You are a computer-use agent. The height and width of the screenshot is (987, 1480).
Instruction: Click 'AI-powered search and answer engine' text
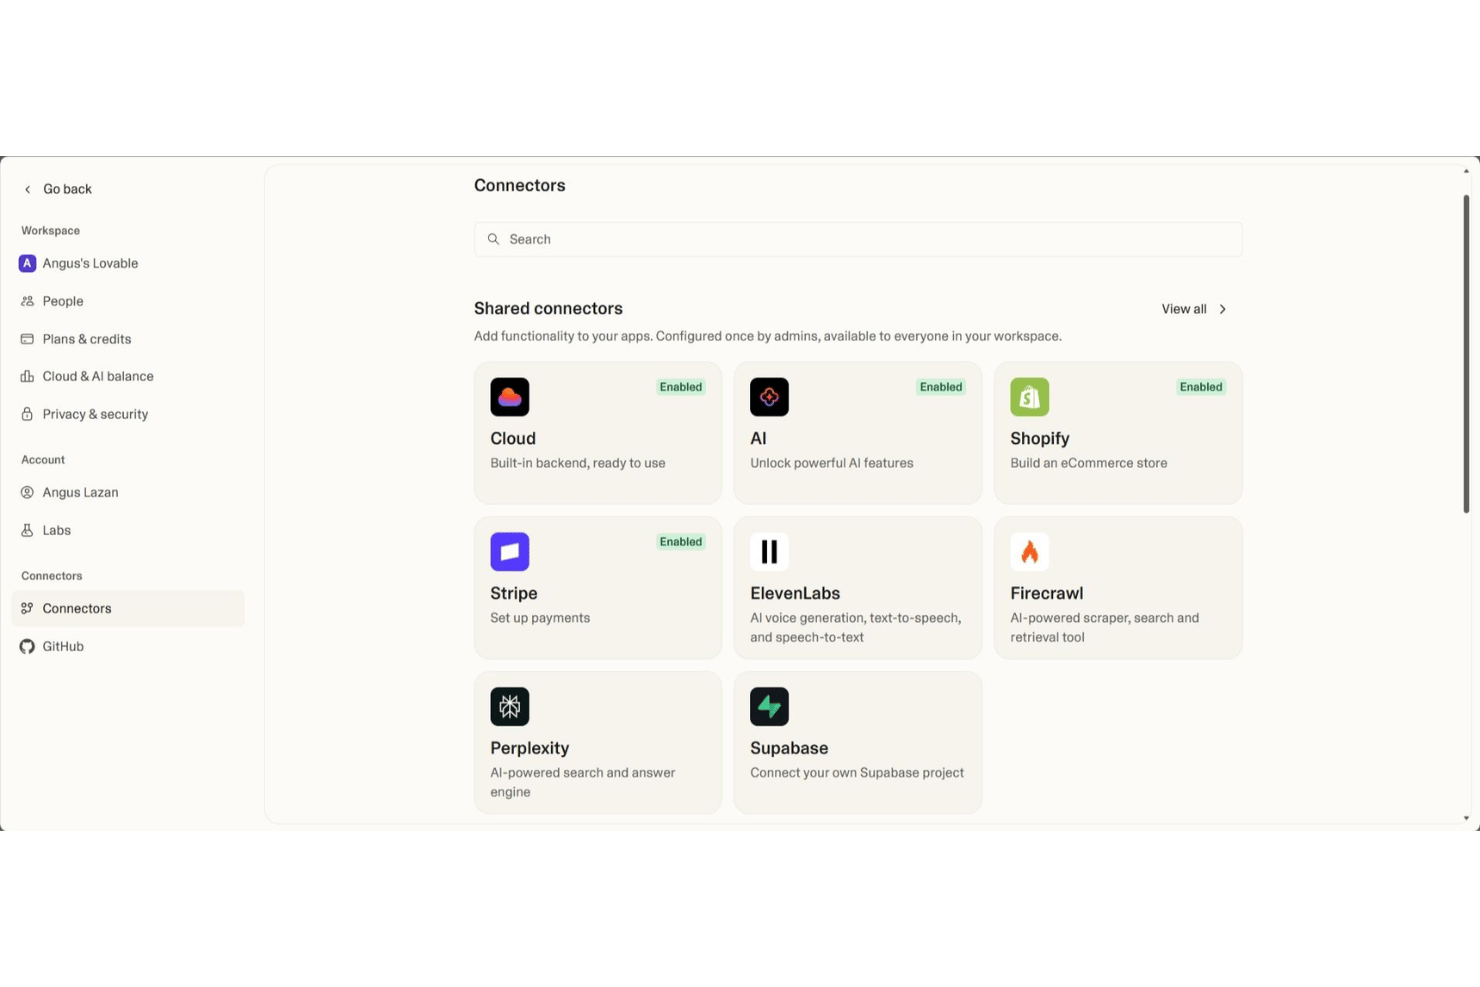pyautogui.click(x=583, y=782)
